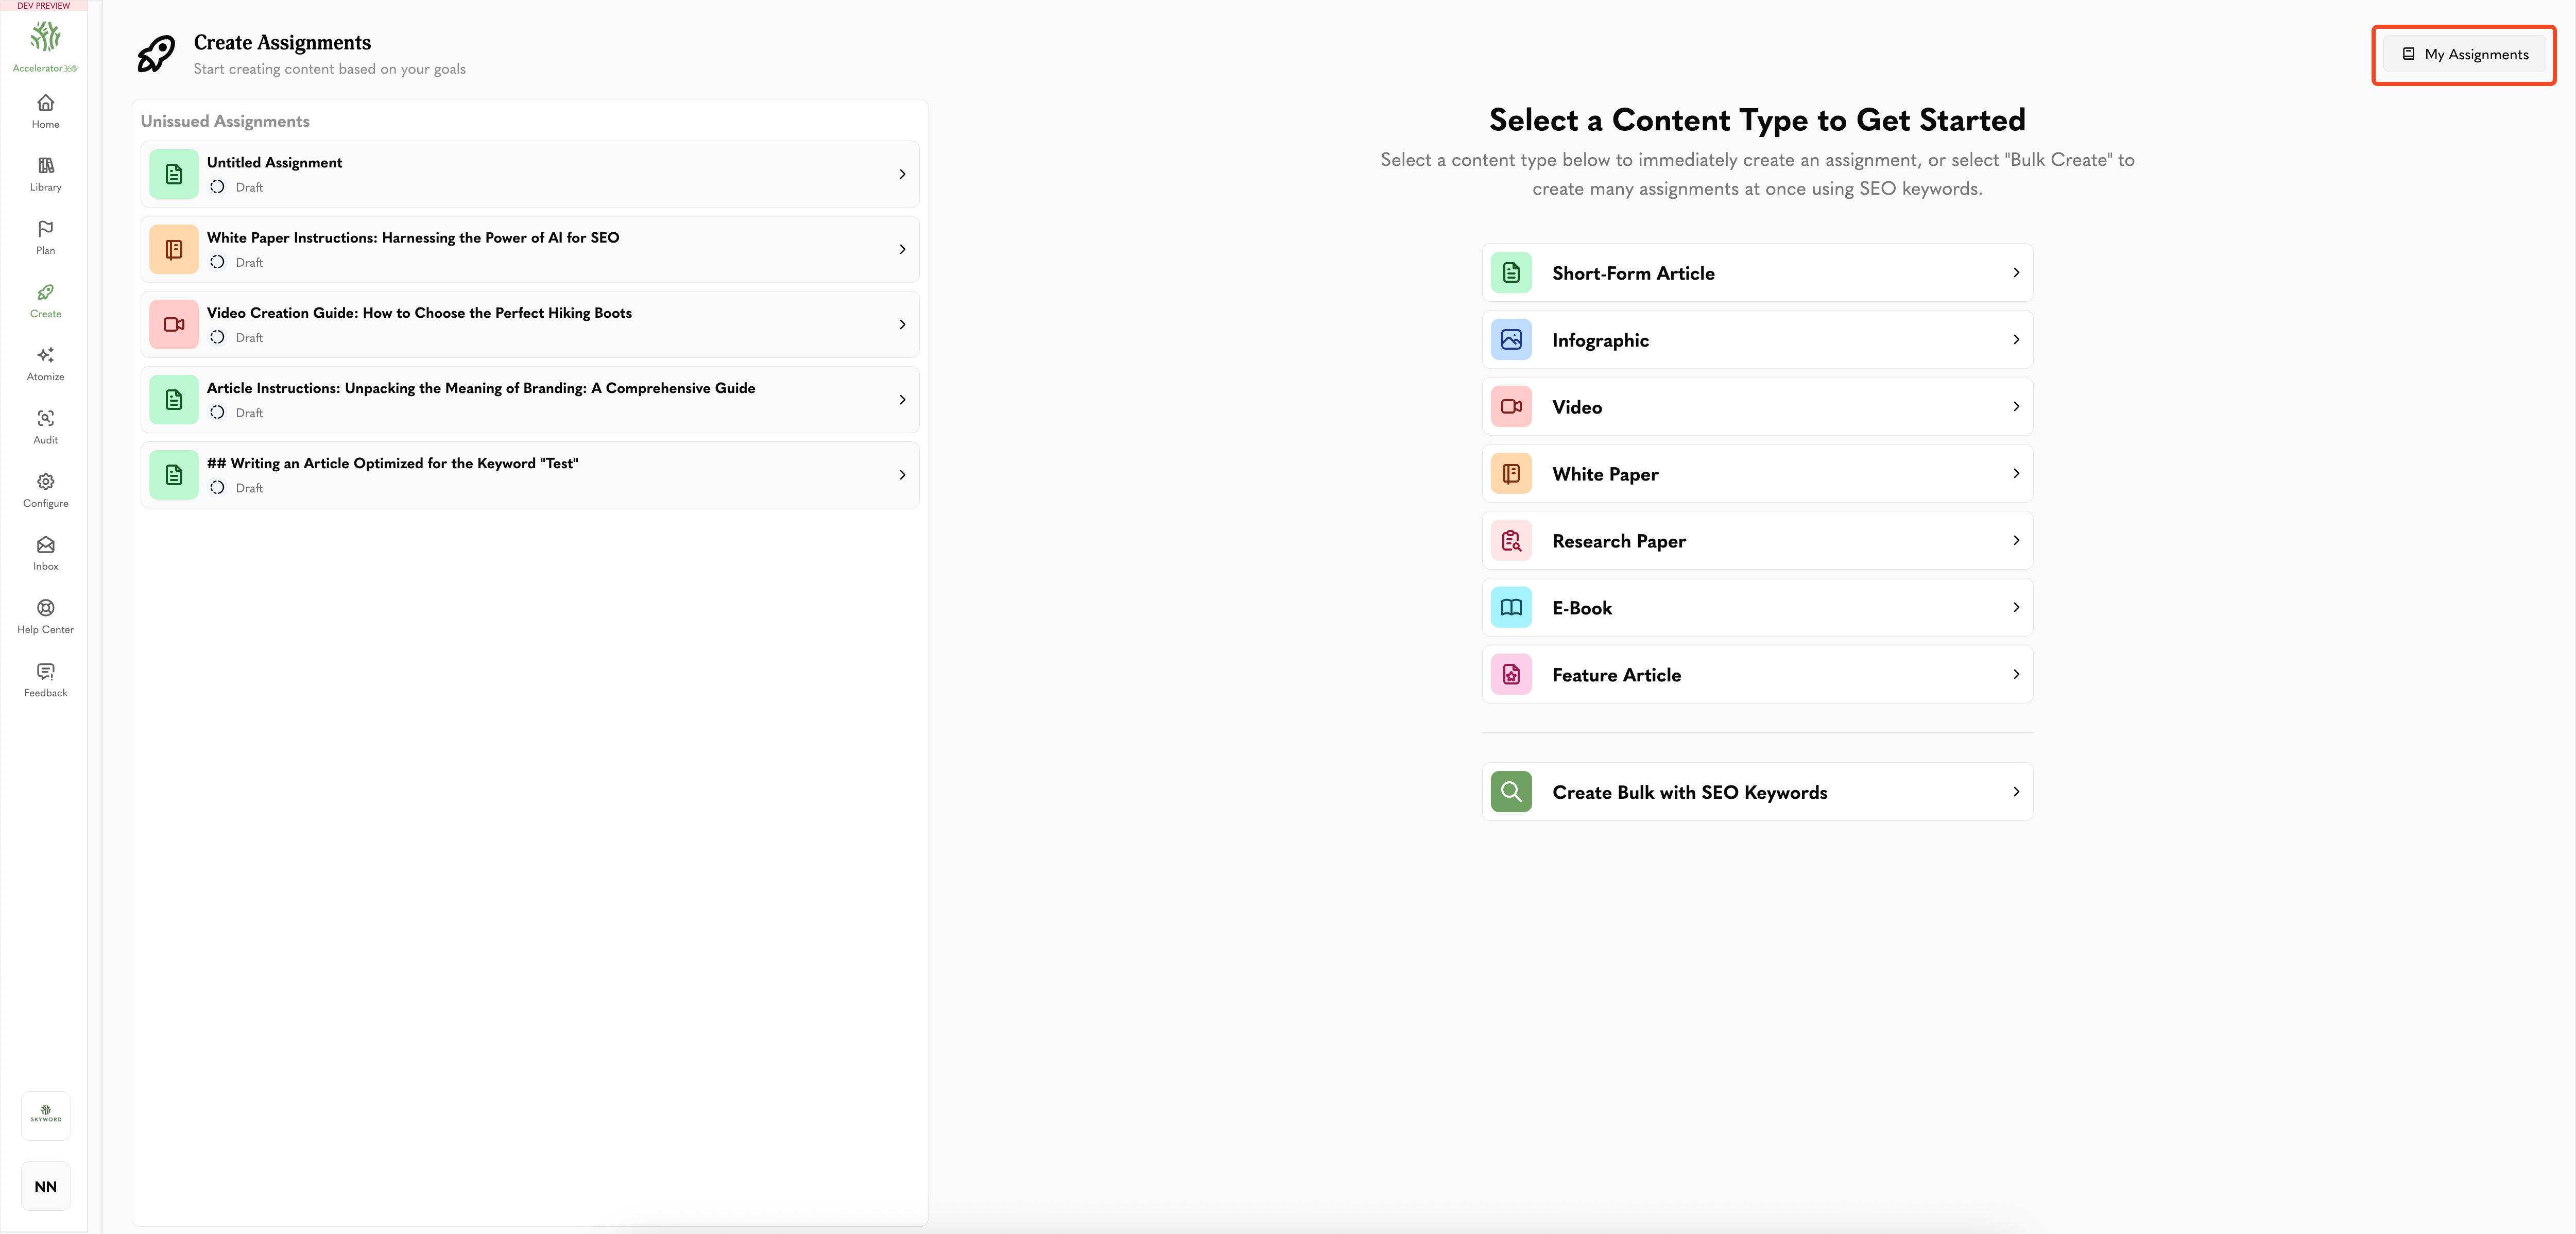The image size is (2576, 1234).
Task: Click the Infographic blue image icon
Action: coord(1511,340)
